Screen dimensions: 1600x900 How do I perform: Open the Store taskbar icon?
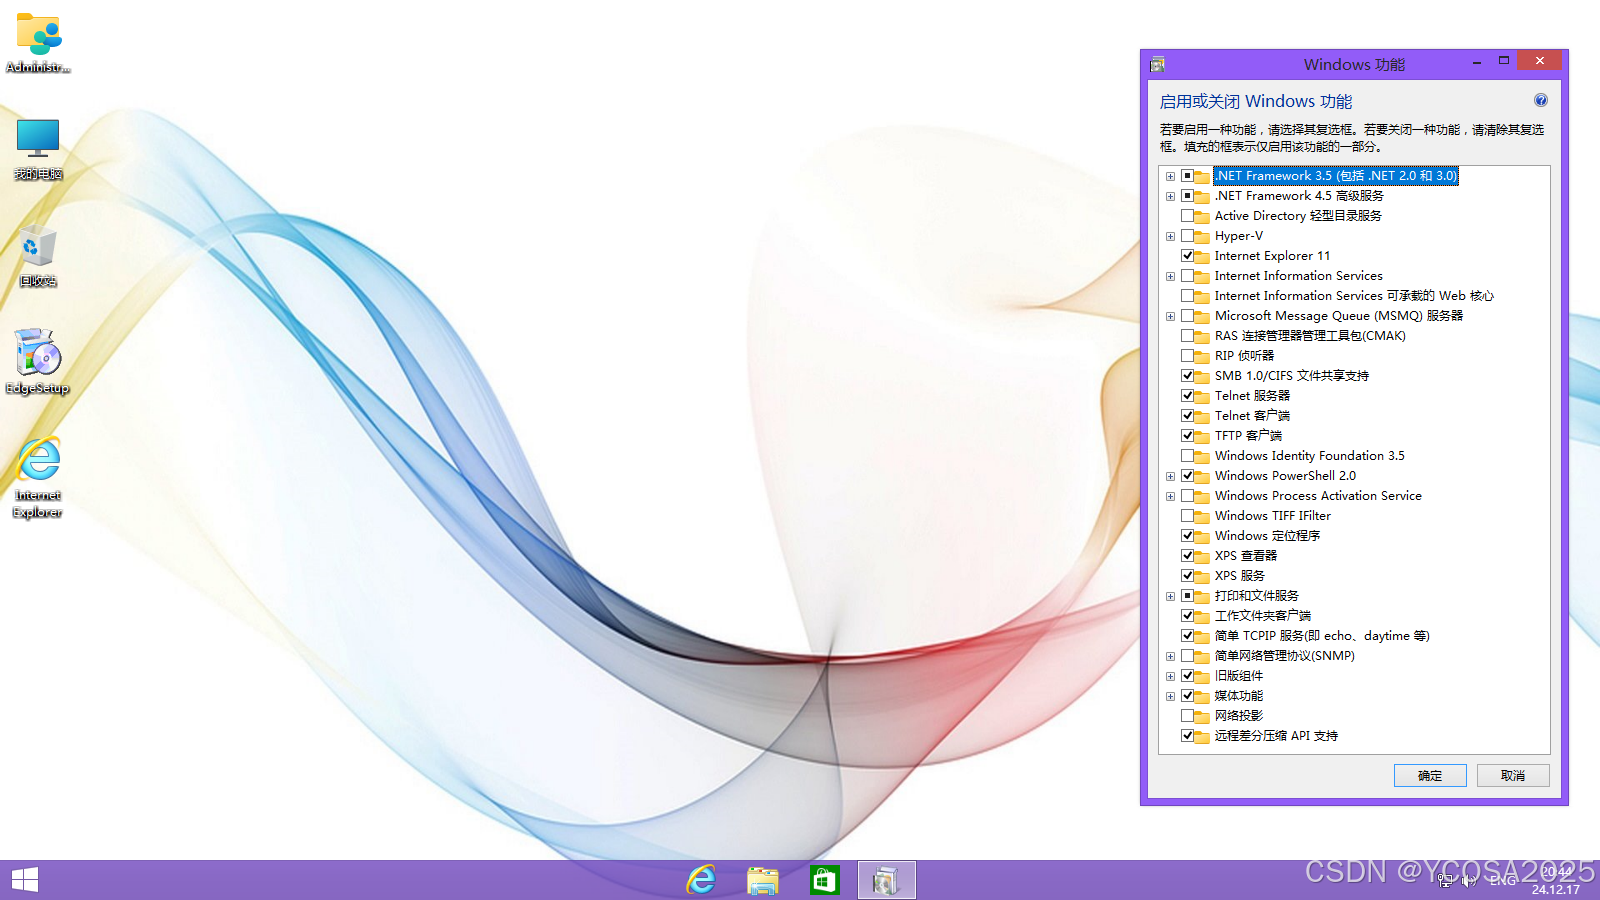point(825,880)
